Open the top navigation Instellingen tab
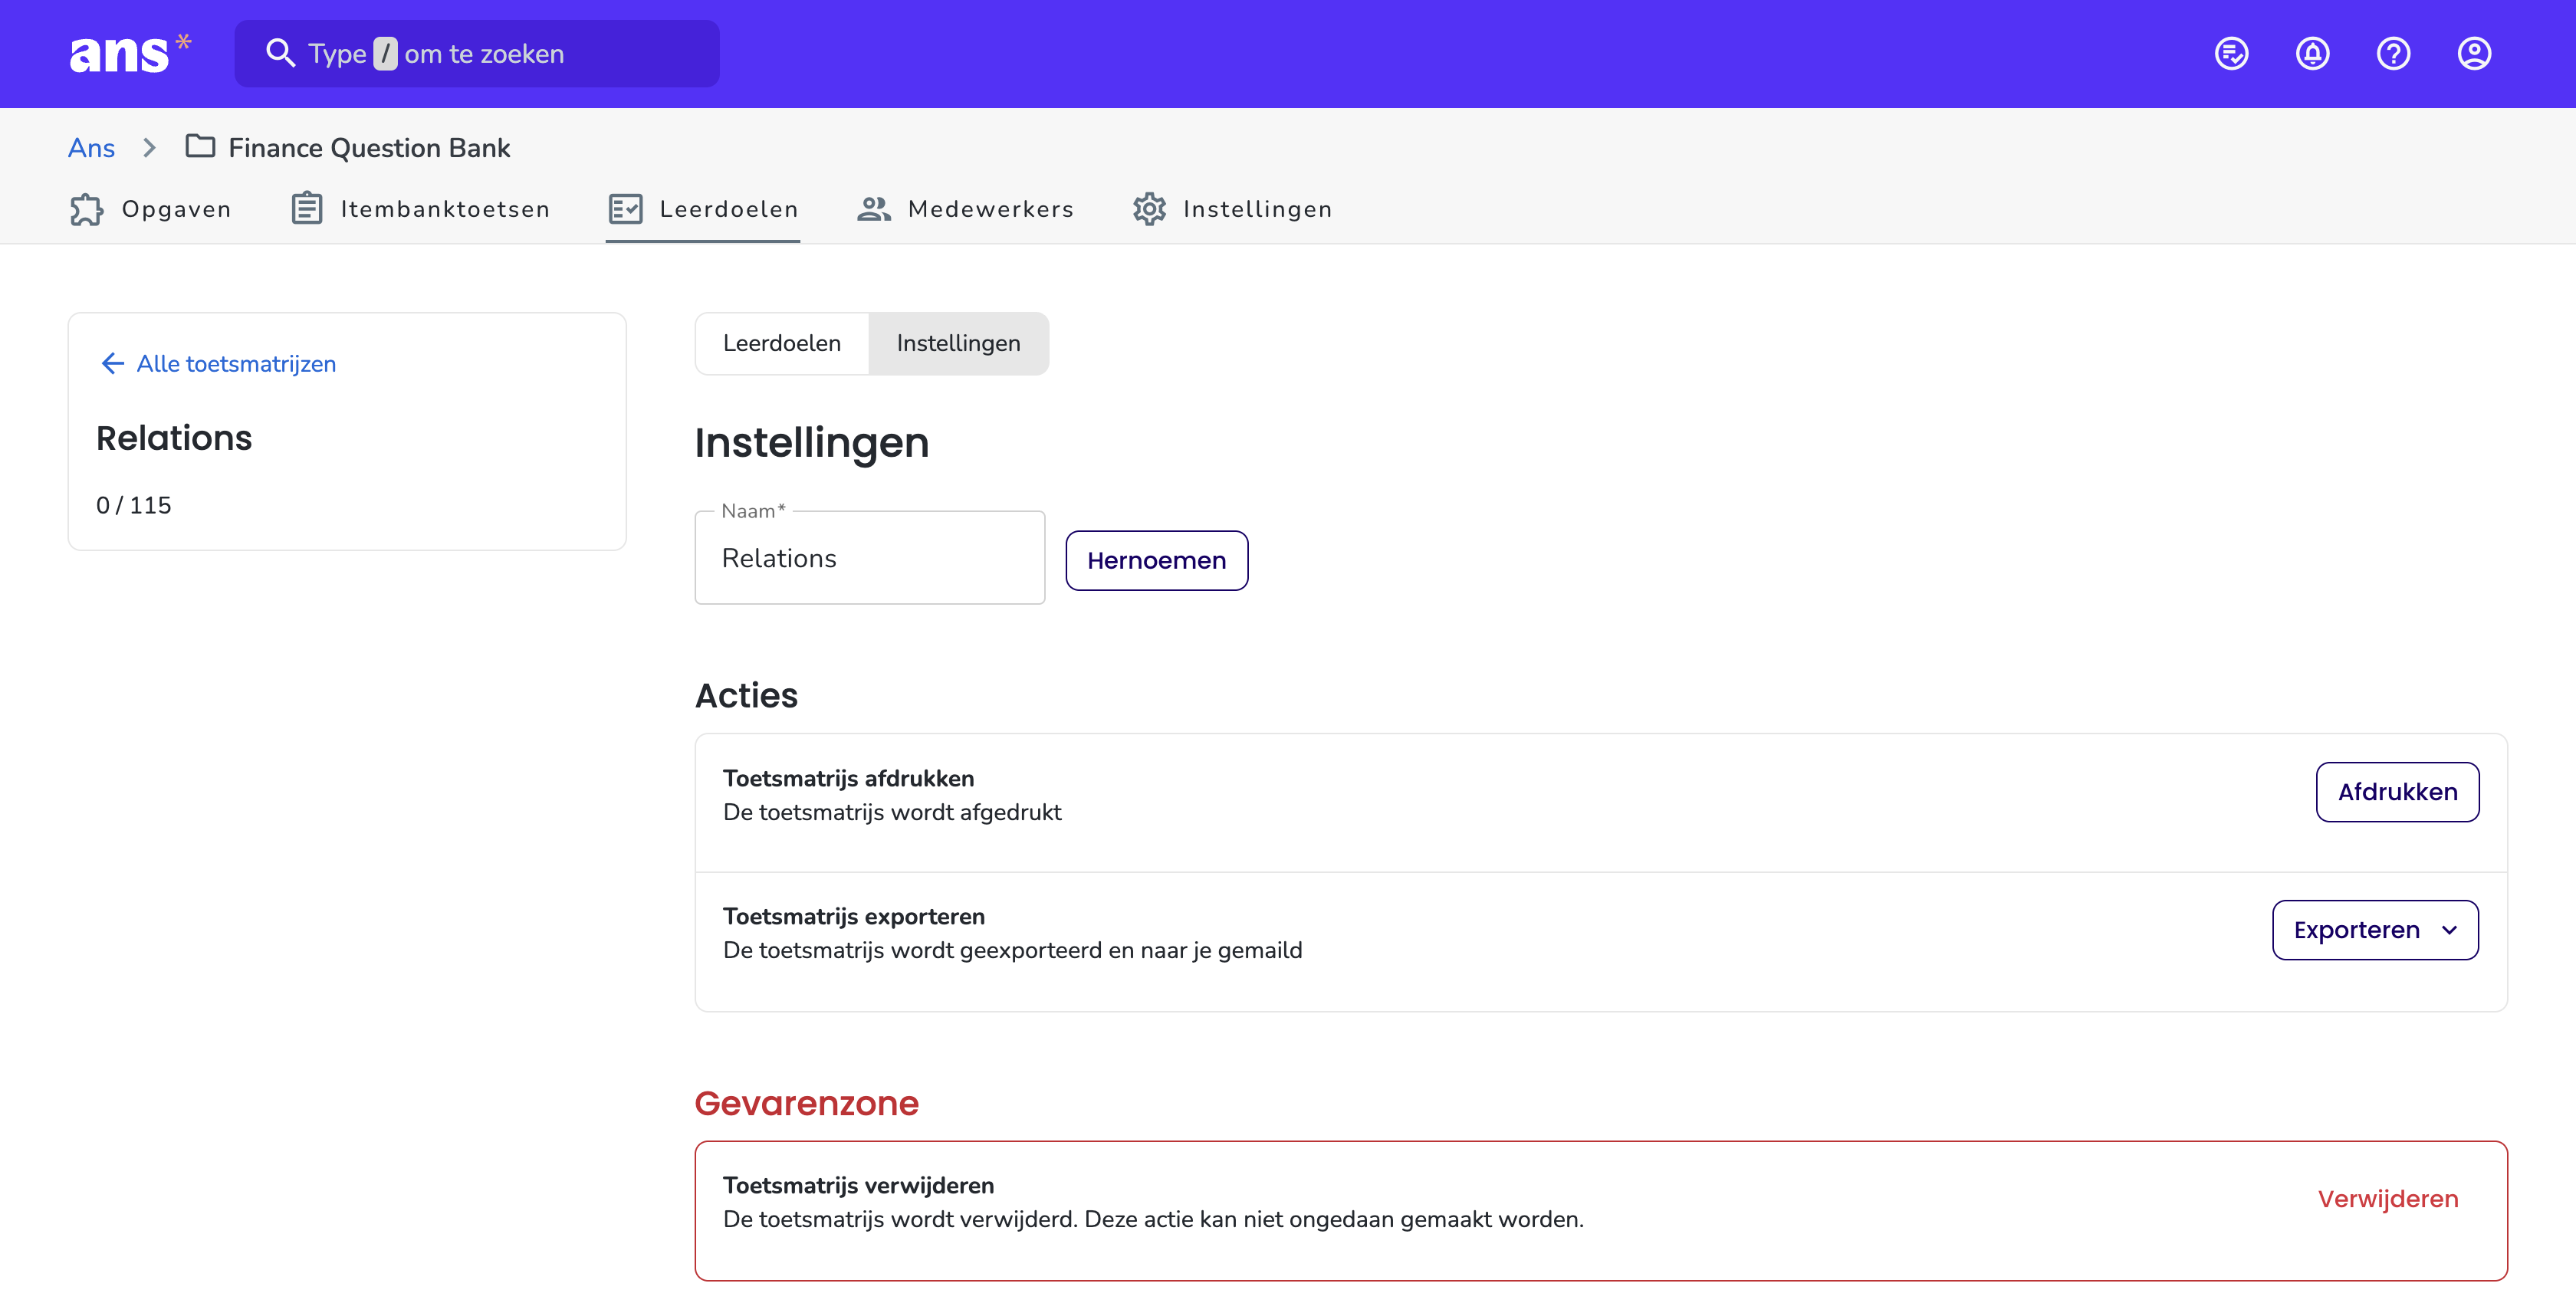Screen dimensions: 2576x1303 [1232, 209]
